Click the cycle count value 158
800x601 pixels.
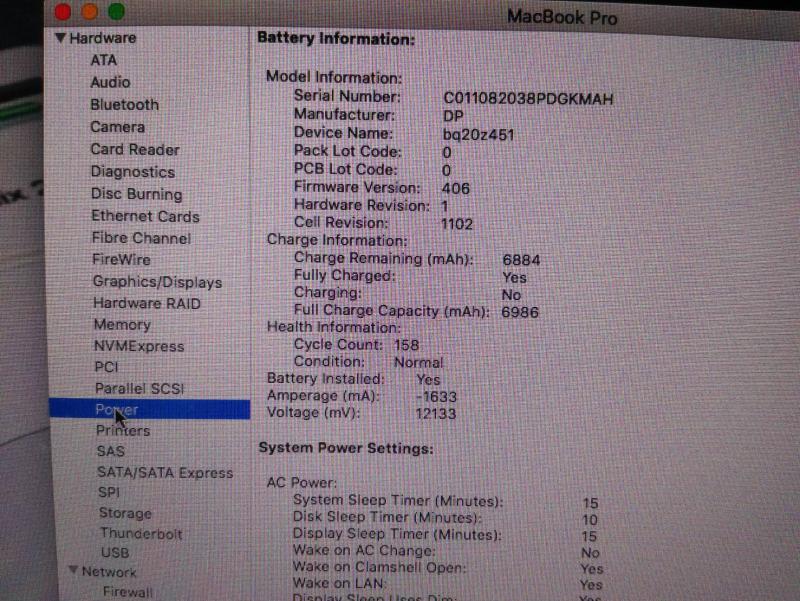[407, 345]
